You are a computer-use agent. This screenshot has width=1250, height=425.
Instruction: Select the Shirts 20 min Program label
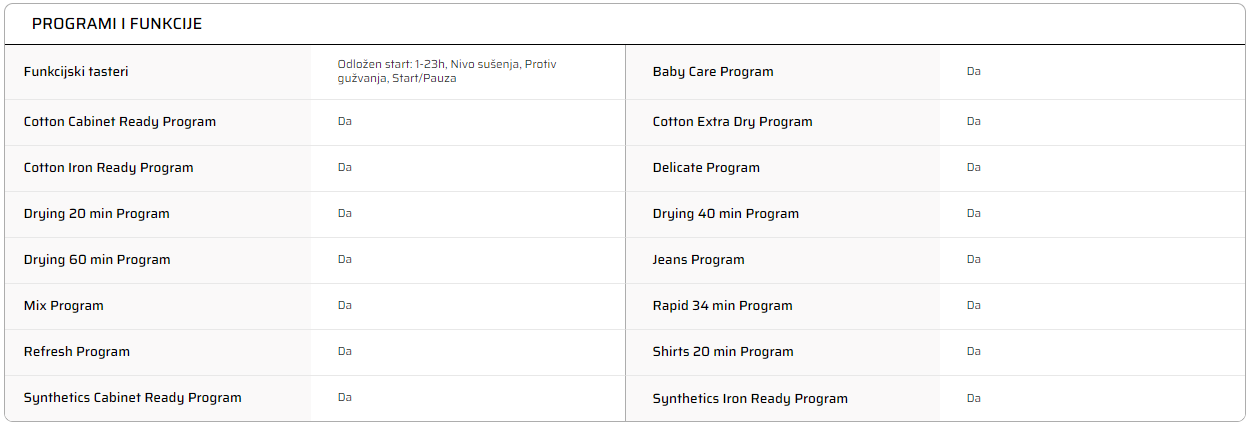(x=723, y=352)
